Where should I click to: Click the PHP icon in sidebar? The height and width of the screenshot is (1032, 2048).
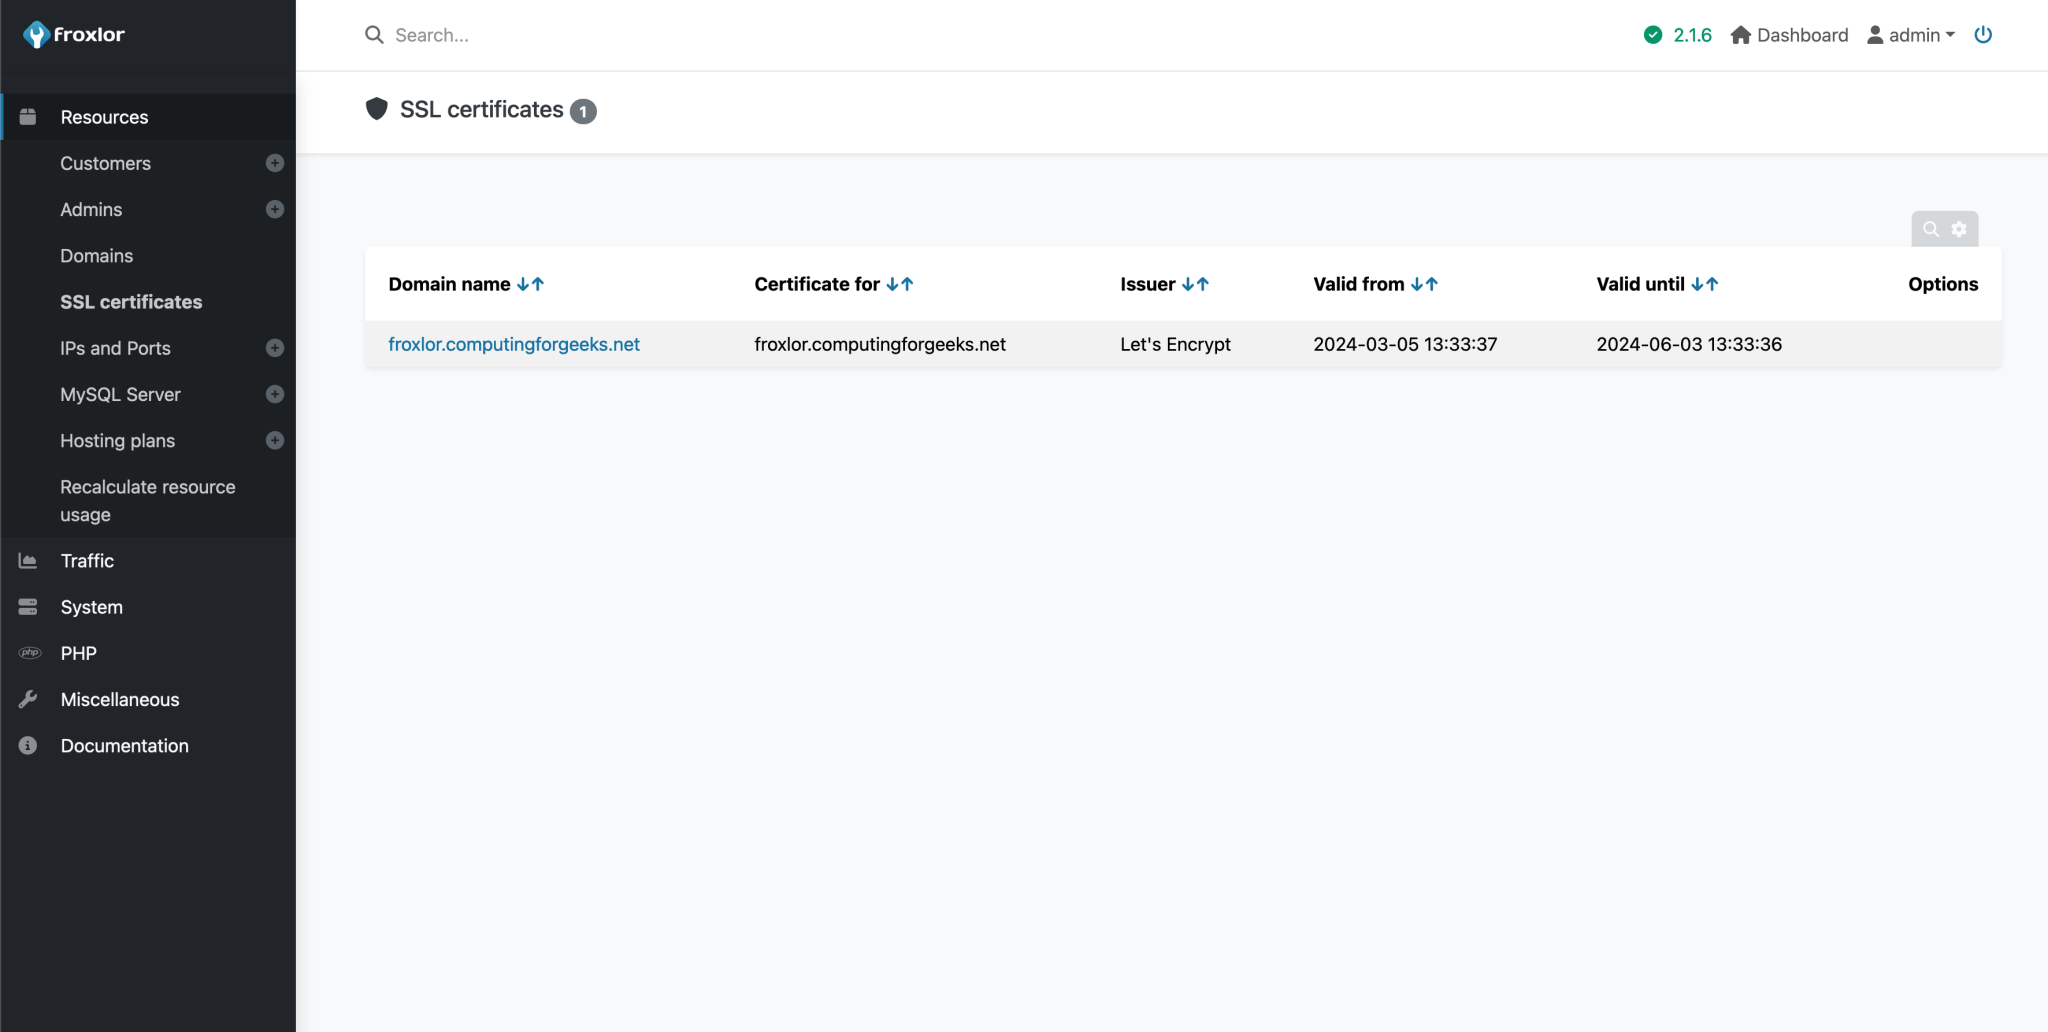point(27,652)
